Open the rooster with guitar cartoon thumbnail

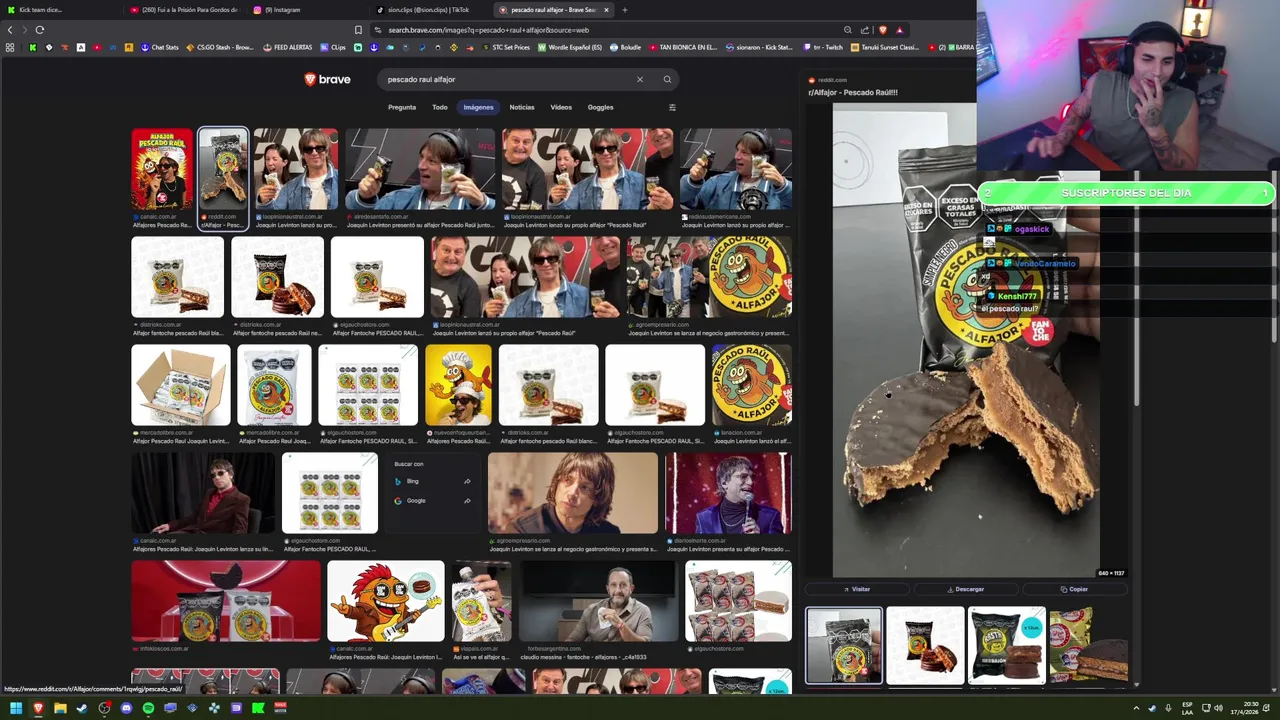point(386,601)
